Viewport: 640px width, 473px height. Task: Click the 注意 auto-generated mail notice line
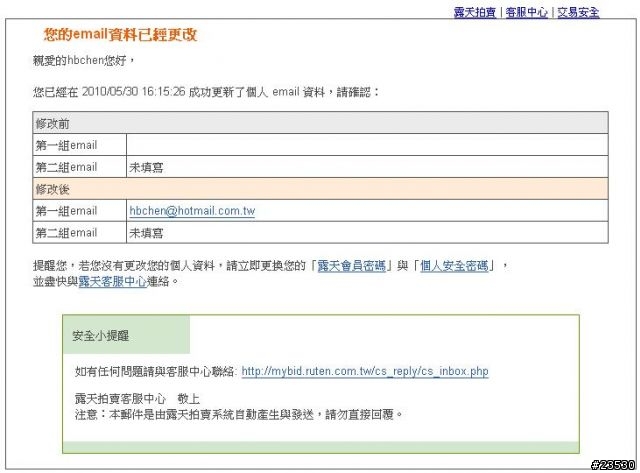(239, 415)
